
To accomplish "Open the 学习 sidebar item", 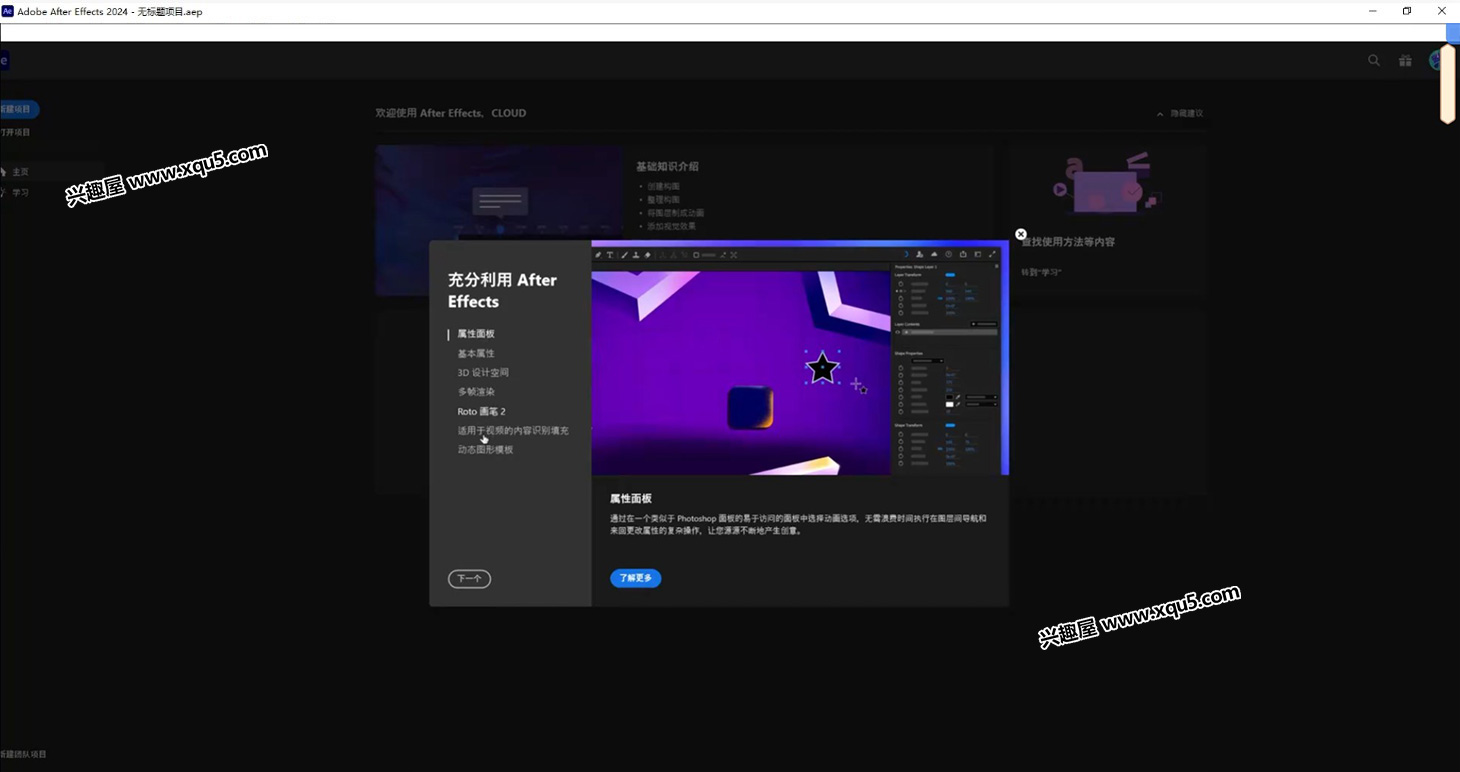I will pyautogui.click(x=20, y=192).
